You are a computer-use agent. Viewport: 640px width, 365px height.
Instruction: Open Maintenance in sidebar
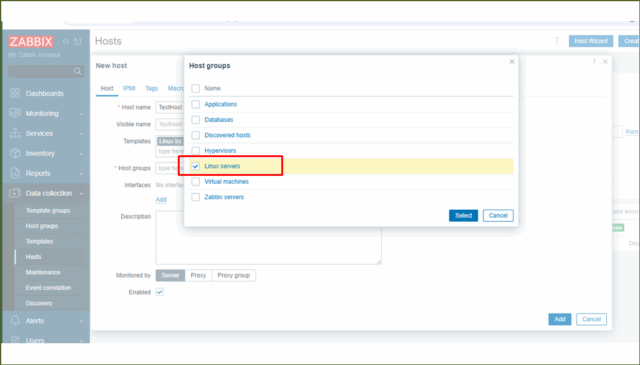click(x=43, y=272)
